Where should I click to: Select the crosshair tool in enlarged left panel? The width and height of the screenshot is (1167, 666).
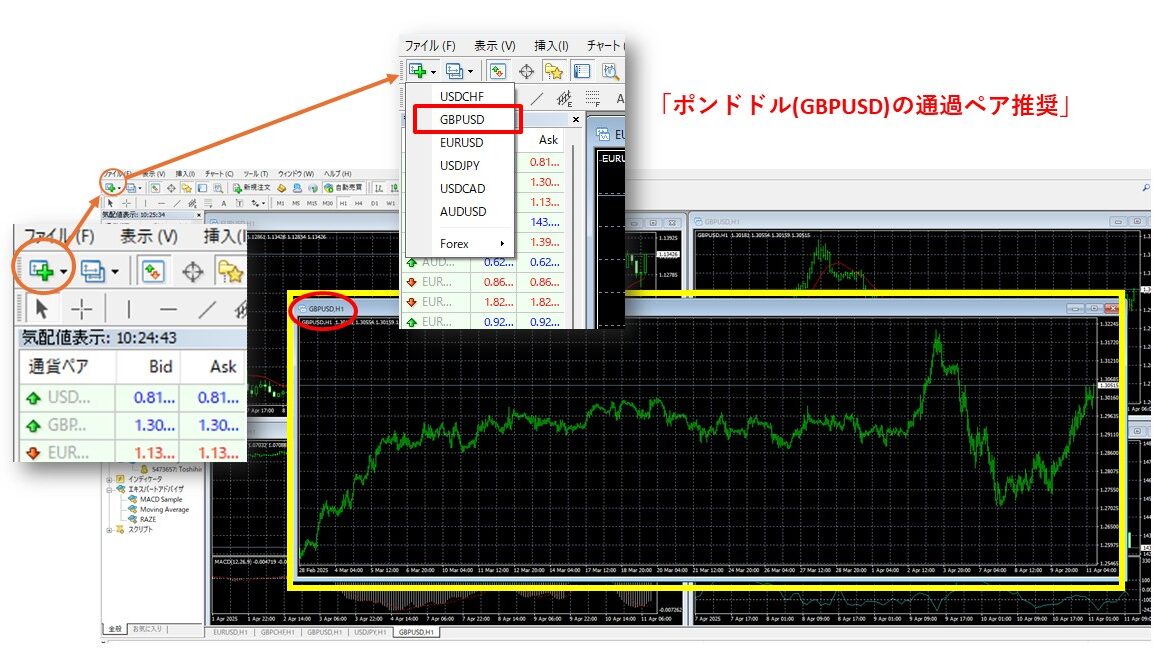click(x=82, y=308)
